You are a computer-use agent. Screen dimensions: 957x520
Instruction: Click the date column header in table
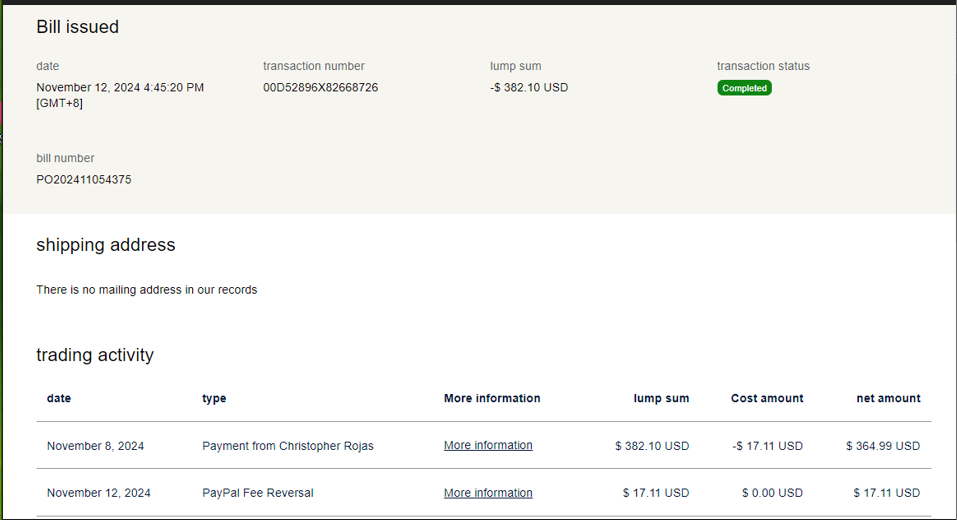pyautogui.click(x=59, y=398)
